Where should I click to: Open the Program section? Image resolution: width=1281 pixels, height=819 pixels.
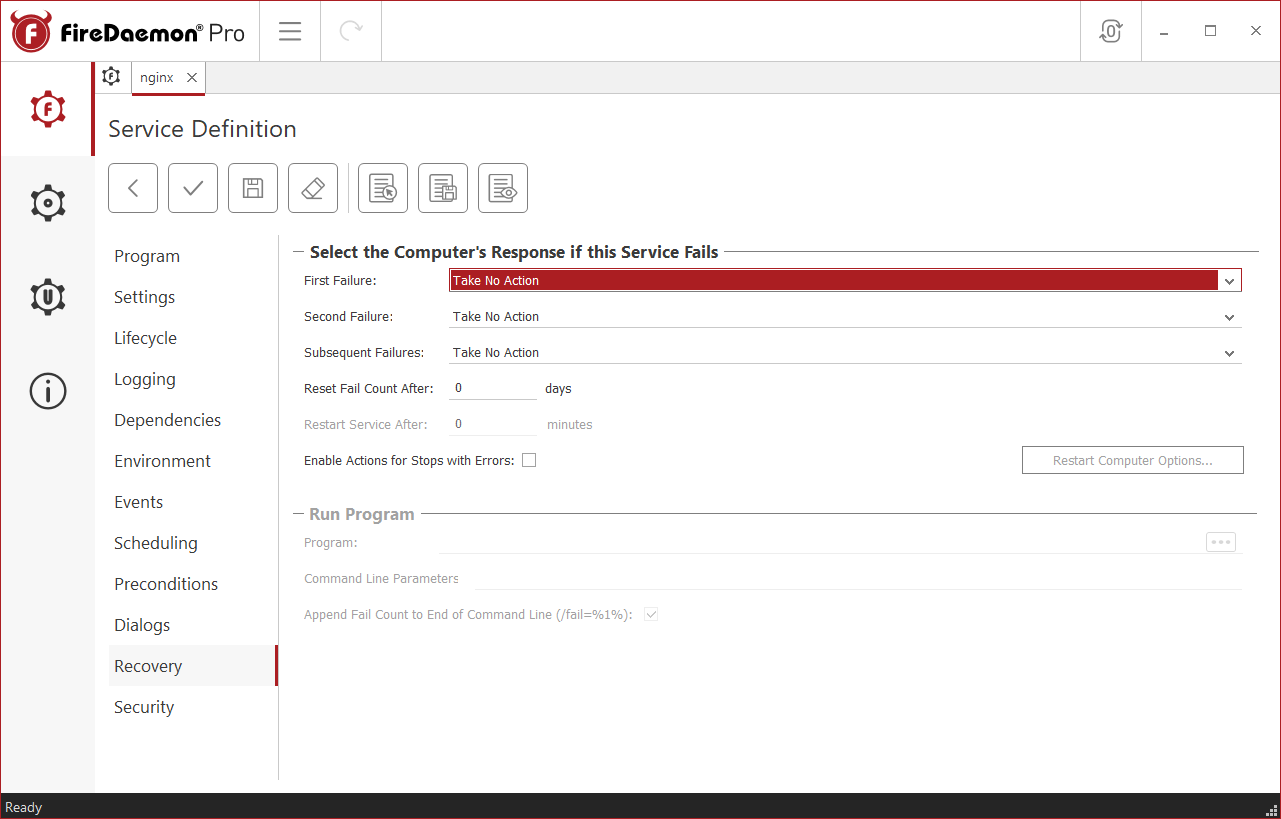click(192, 256)
